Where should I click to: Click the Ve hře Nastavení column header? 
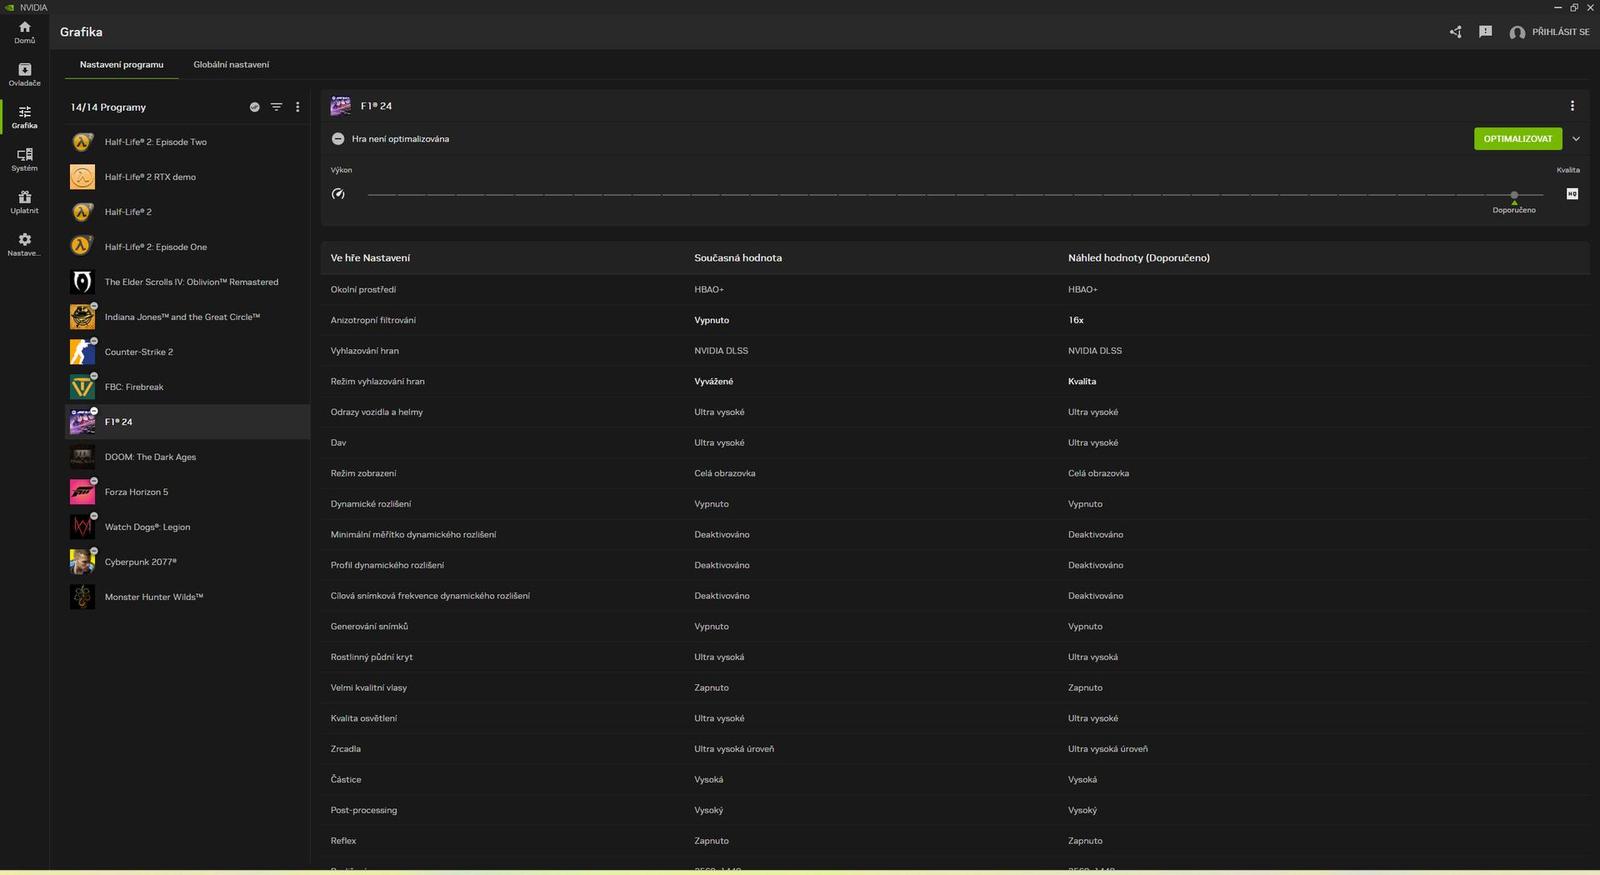(370, 258)
